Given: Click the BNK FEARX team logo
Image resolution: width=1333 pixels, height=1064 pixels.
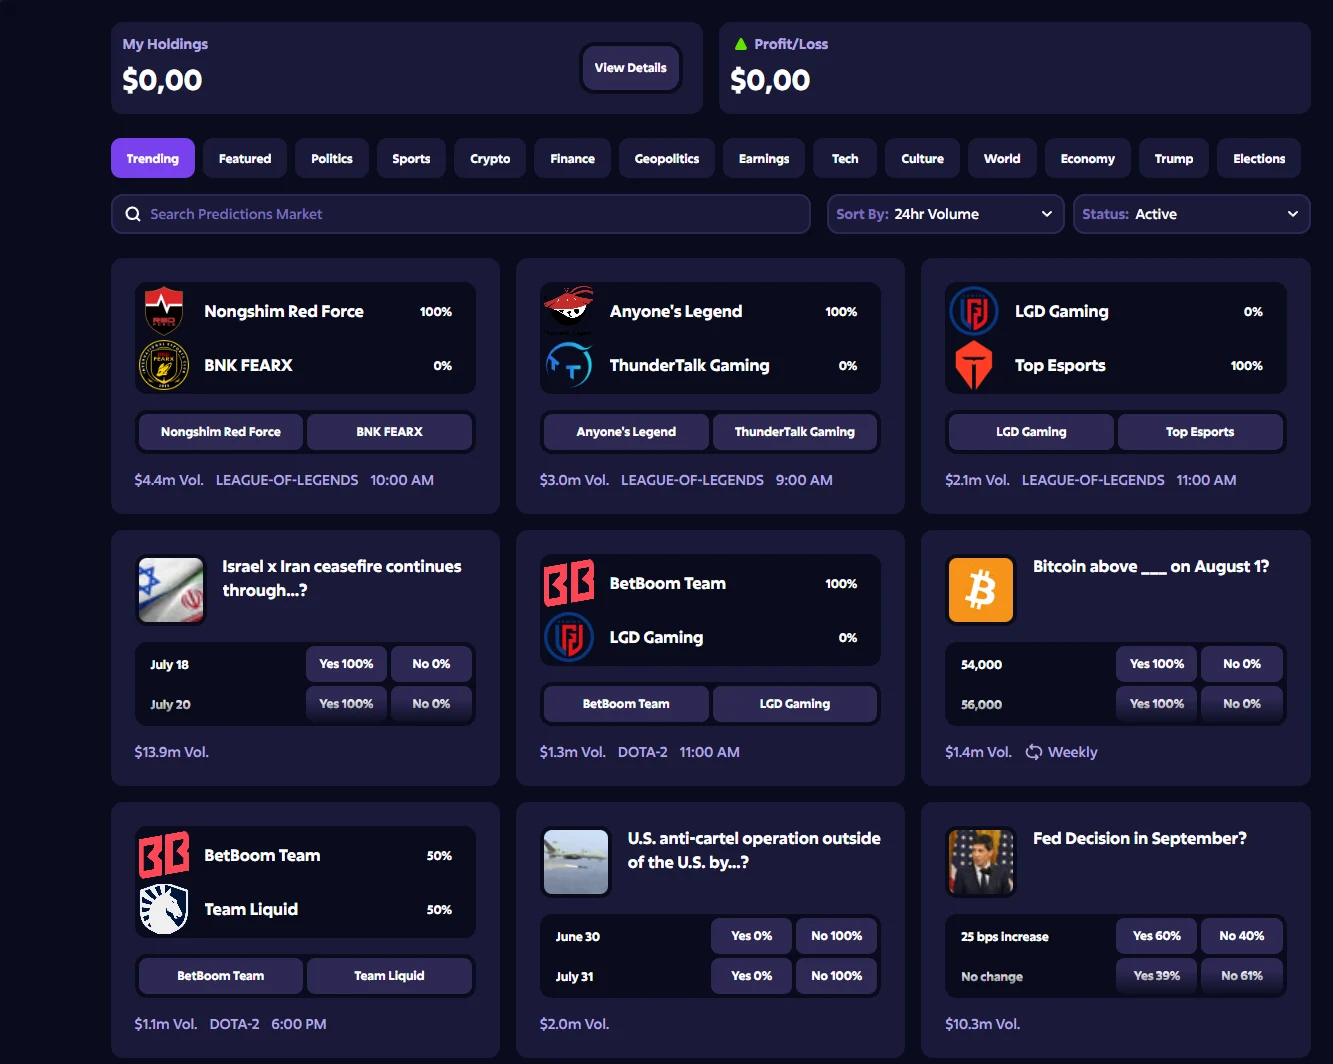Looking at the screenshot, I should pos(164,365).
